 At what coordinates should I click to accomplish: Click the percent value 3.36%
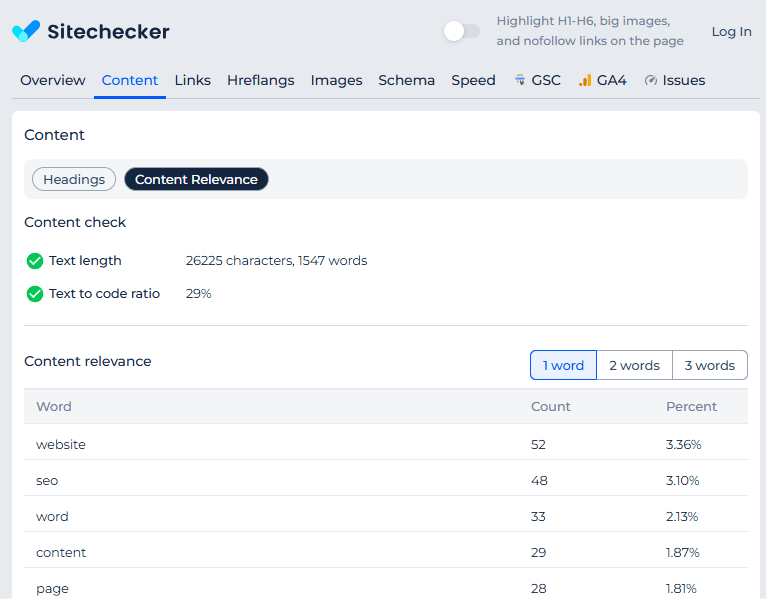[683, 444]
